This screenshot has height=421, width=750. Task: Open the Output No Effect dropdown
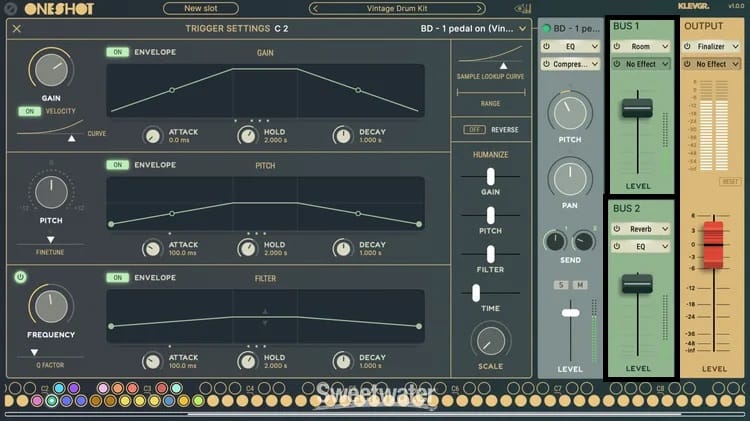point(711,64)
